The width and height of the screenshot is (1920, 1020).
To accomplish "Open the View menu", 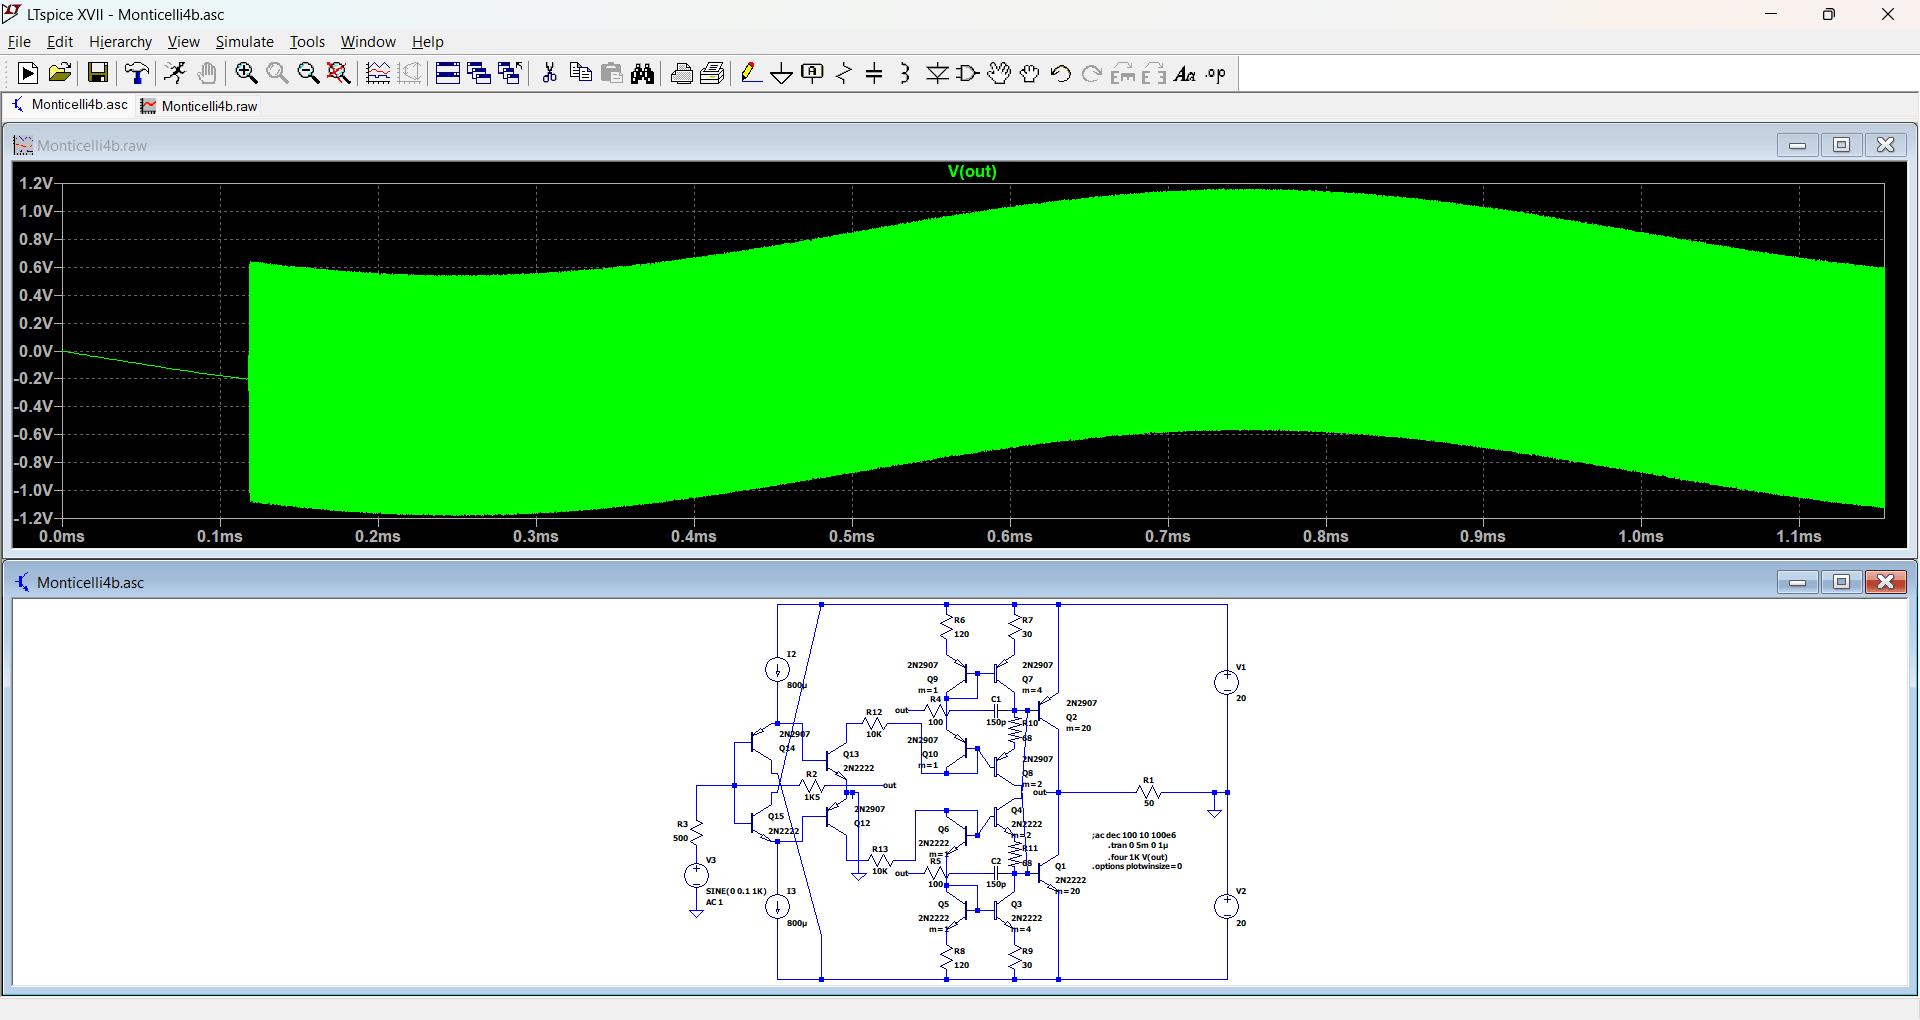I will coord(183,42).
